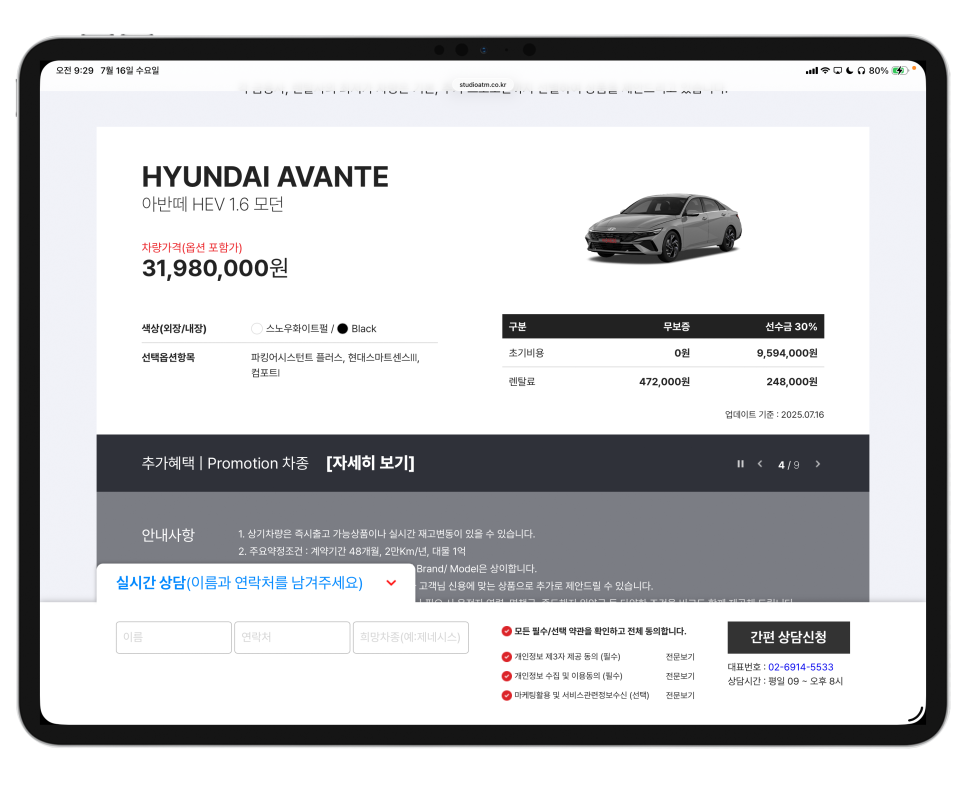Select the 스노우화이트펄 exterior color swatch

256,328
